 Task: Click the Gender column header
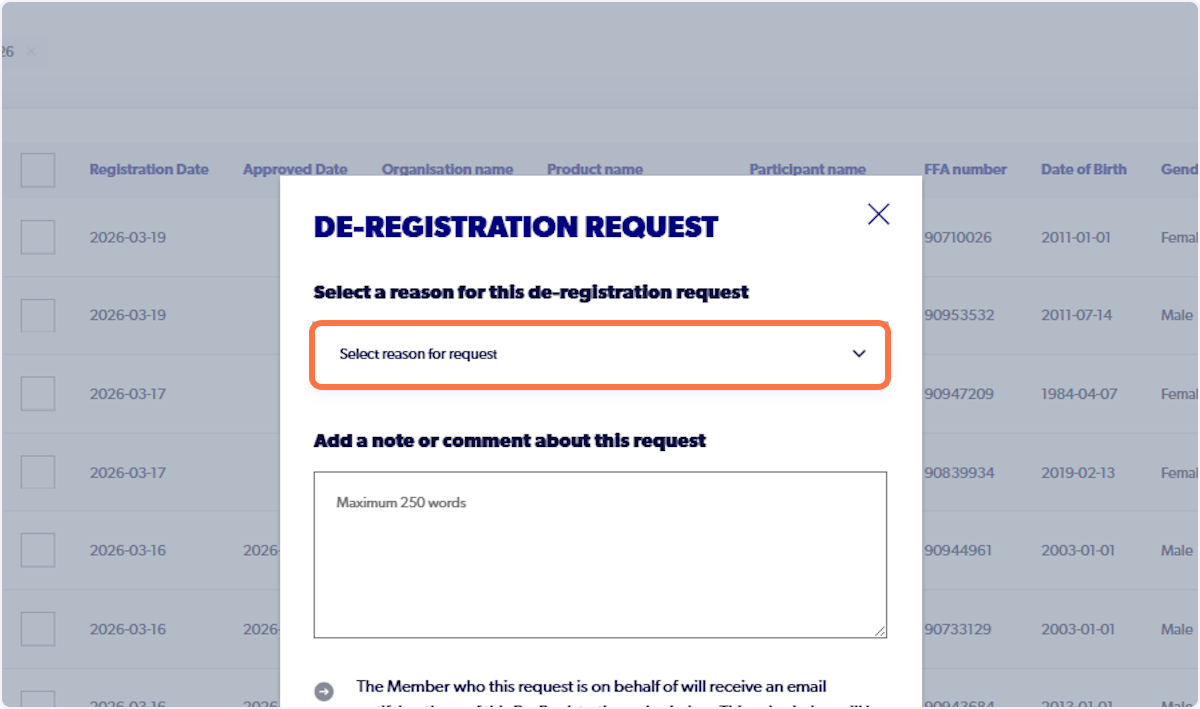(1180, 169)
